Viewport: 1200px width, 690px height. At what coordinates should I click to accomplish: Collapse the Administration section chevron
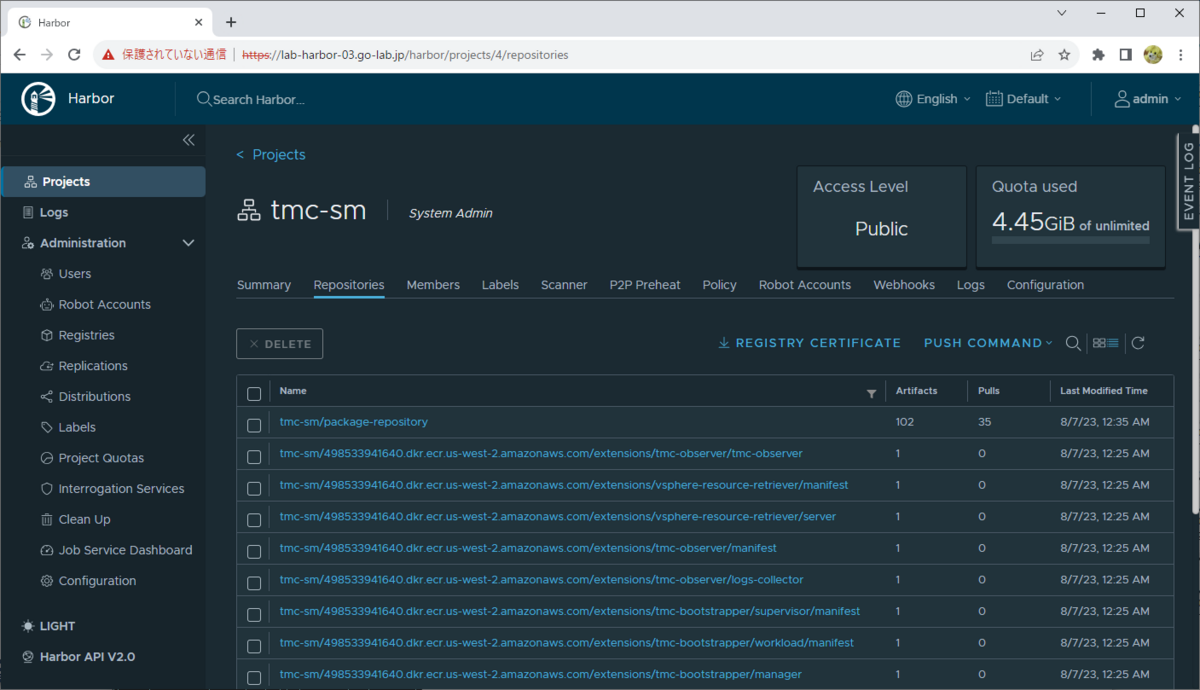click(x=188, y=243)
